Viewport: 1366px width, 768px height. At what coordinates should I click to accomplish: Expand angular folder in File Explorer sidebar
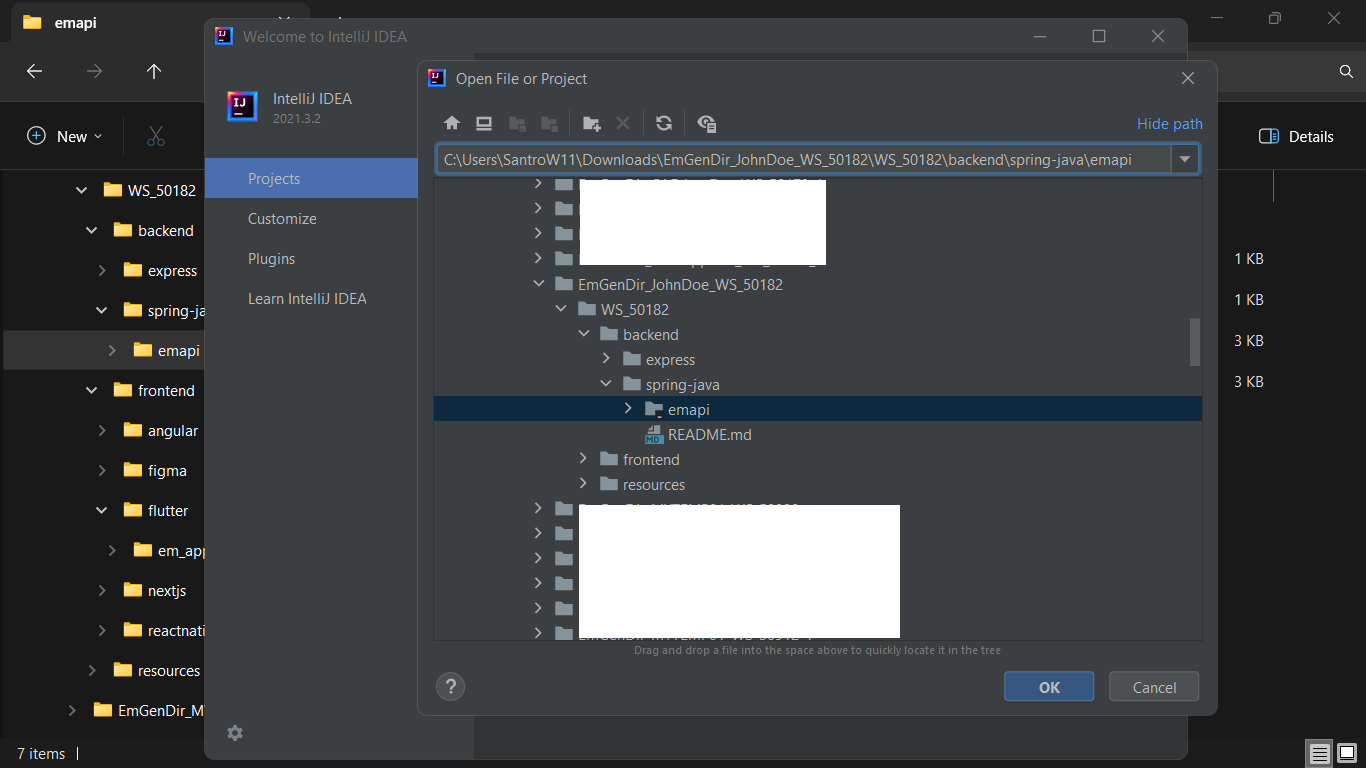(102, 430)
